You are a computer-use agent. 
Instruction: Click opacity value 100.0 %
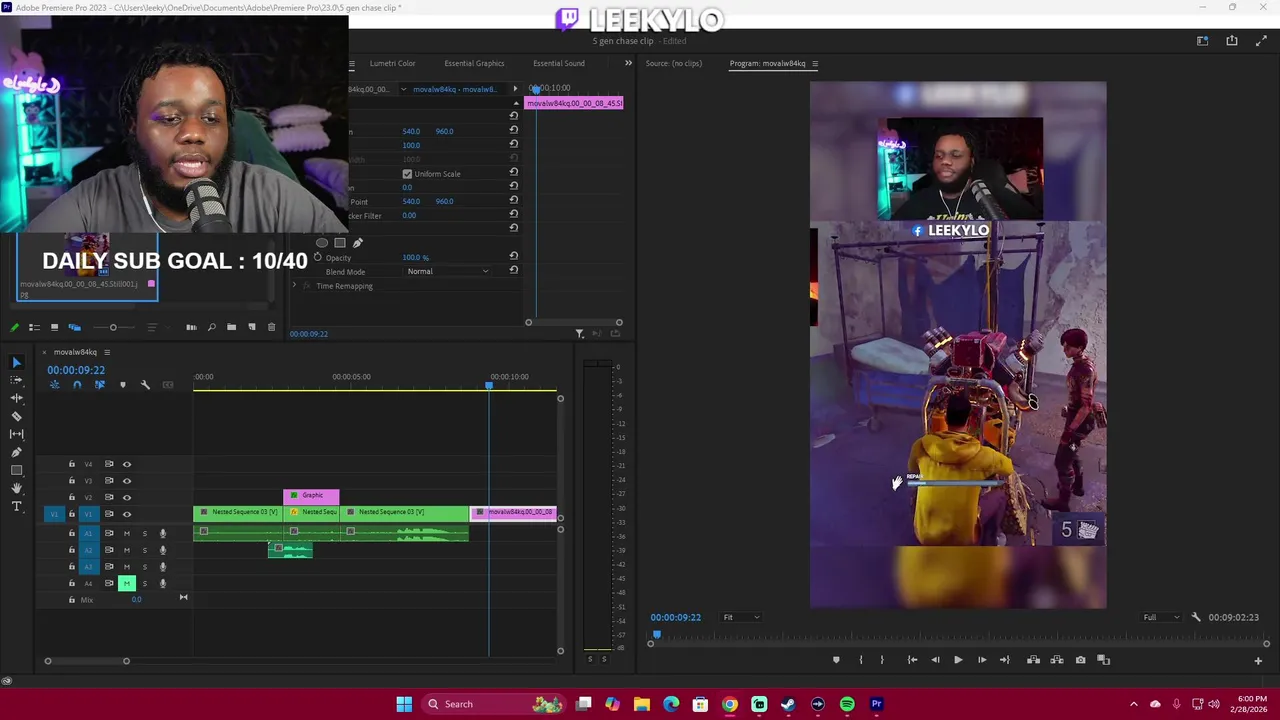click(x=415, y=258)
